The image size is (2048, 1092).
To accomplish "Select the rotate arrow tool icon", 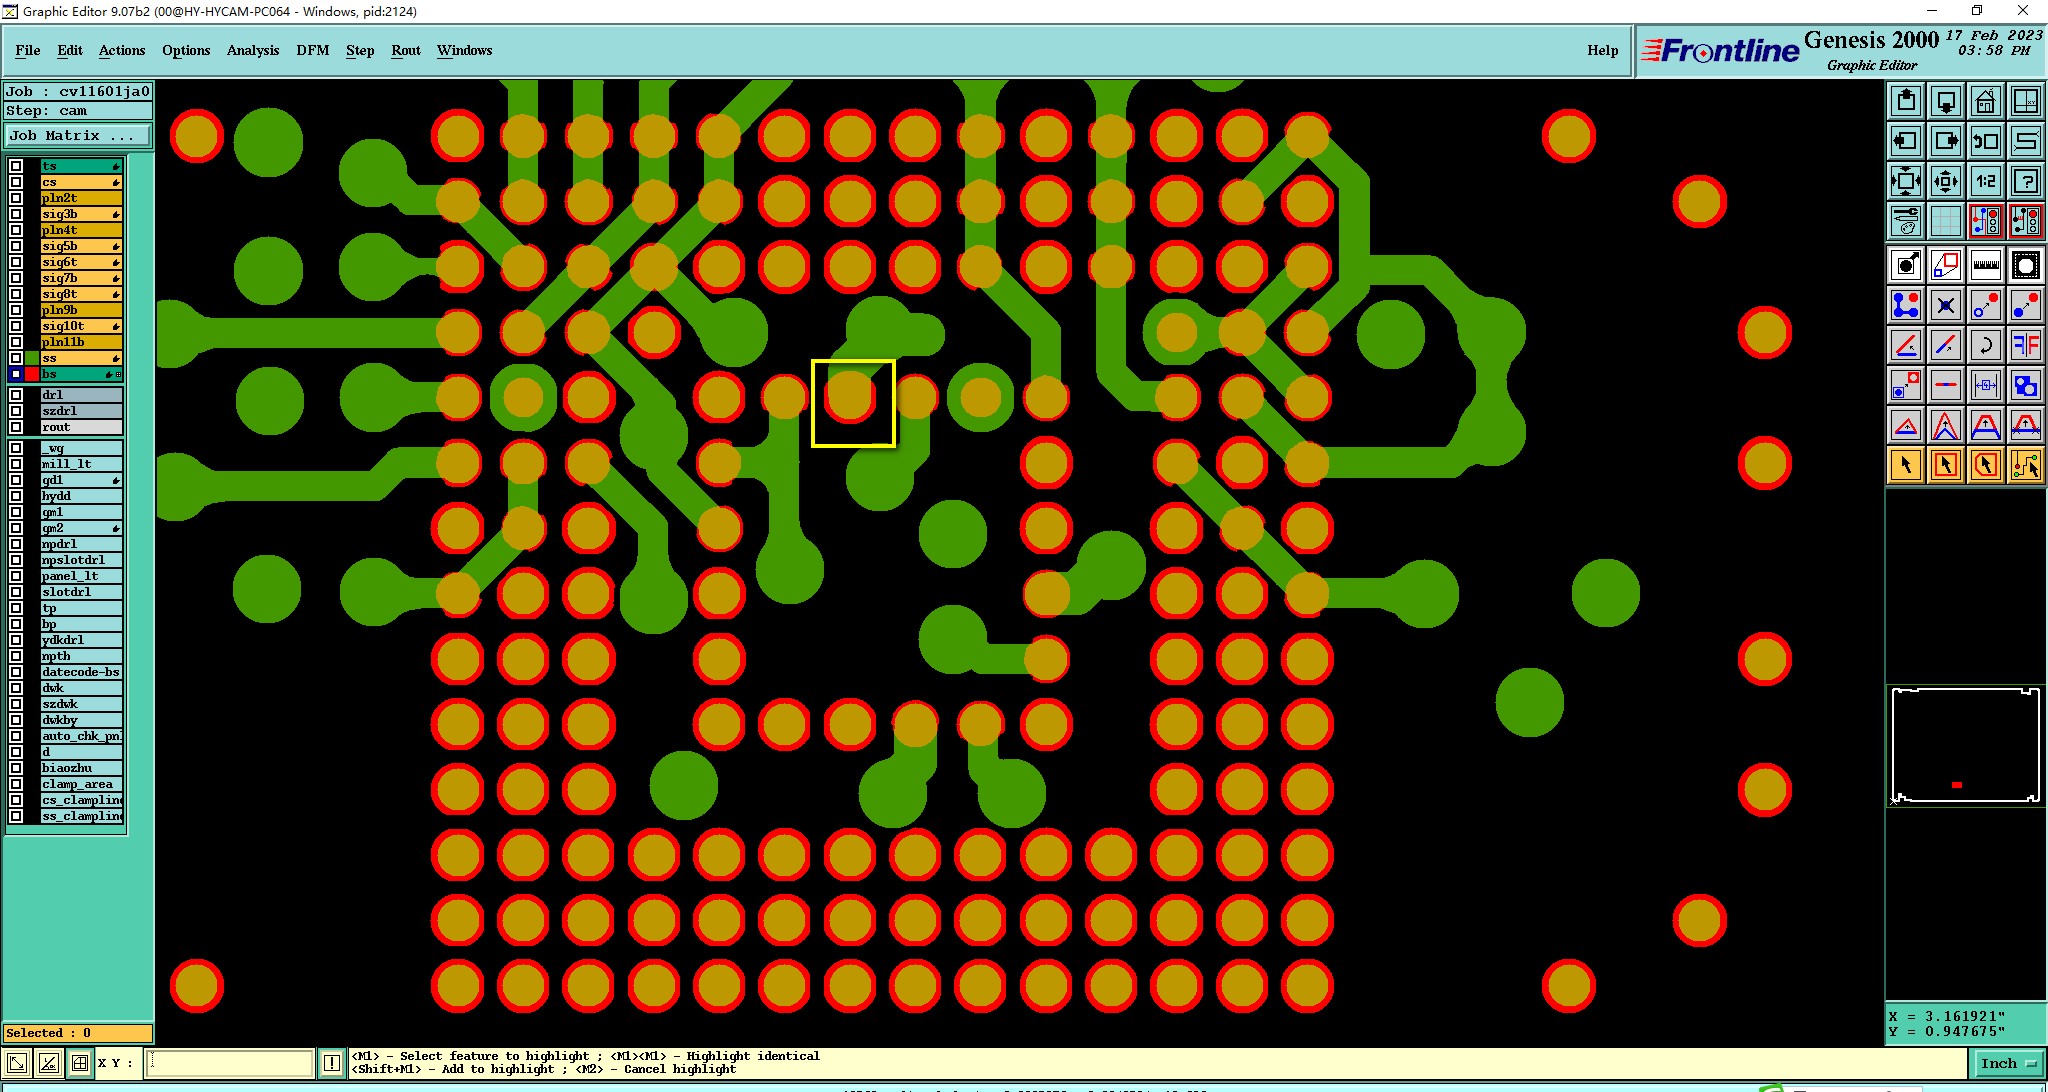I will (x=1985, y=346).
